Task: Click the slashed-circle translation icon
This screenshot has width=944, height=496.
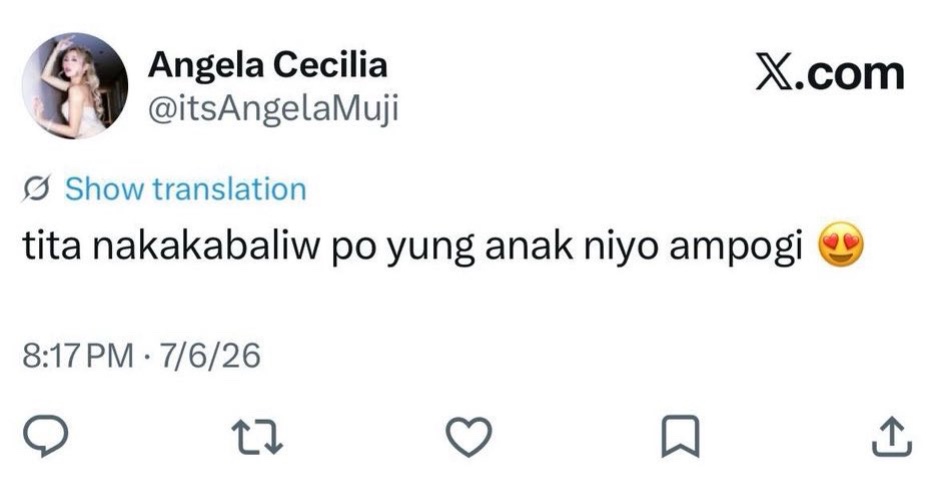Action: pos(36,189)
